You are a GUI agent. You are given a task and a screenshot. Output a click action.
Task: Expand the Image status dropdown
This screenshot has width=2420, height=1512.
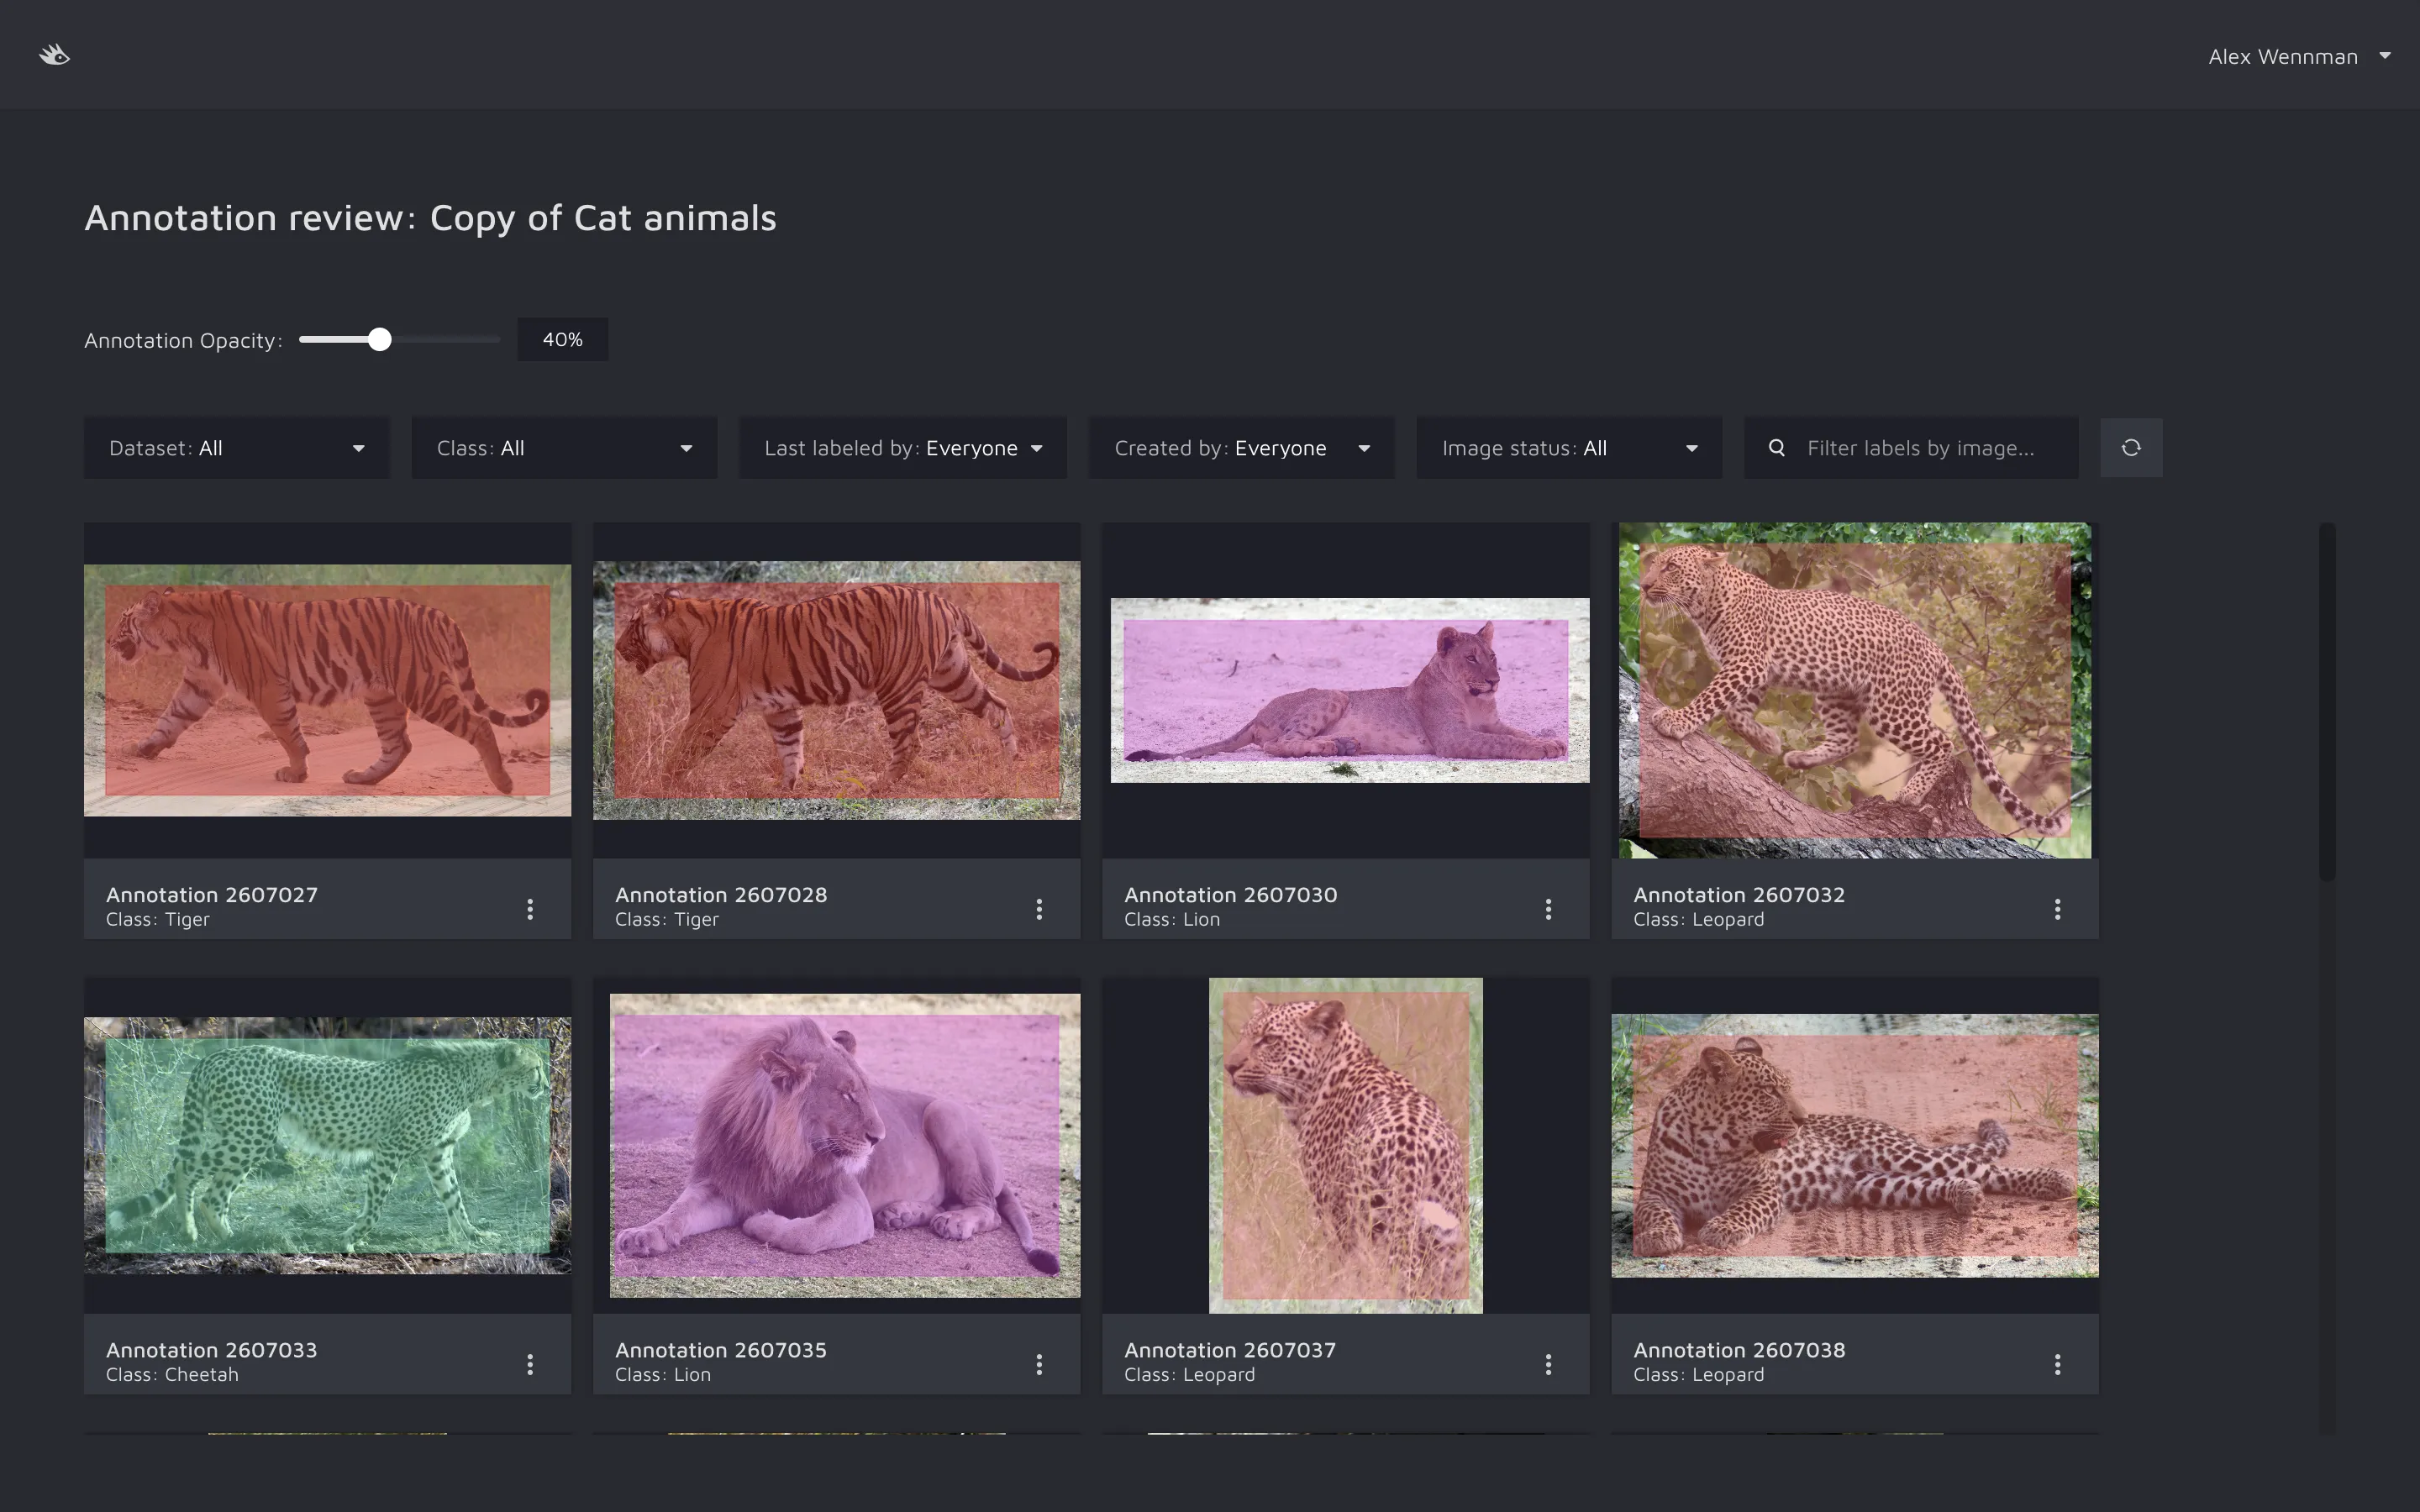pos(1568,448)
